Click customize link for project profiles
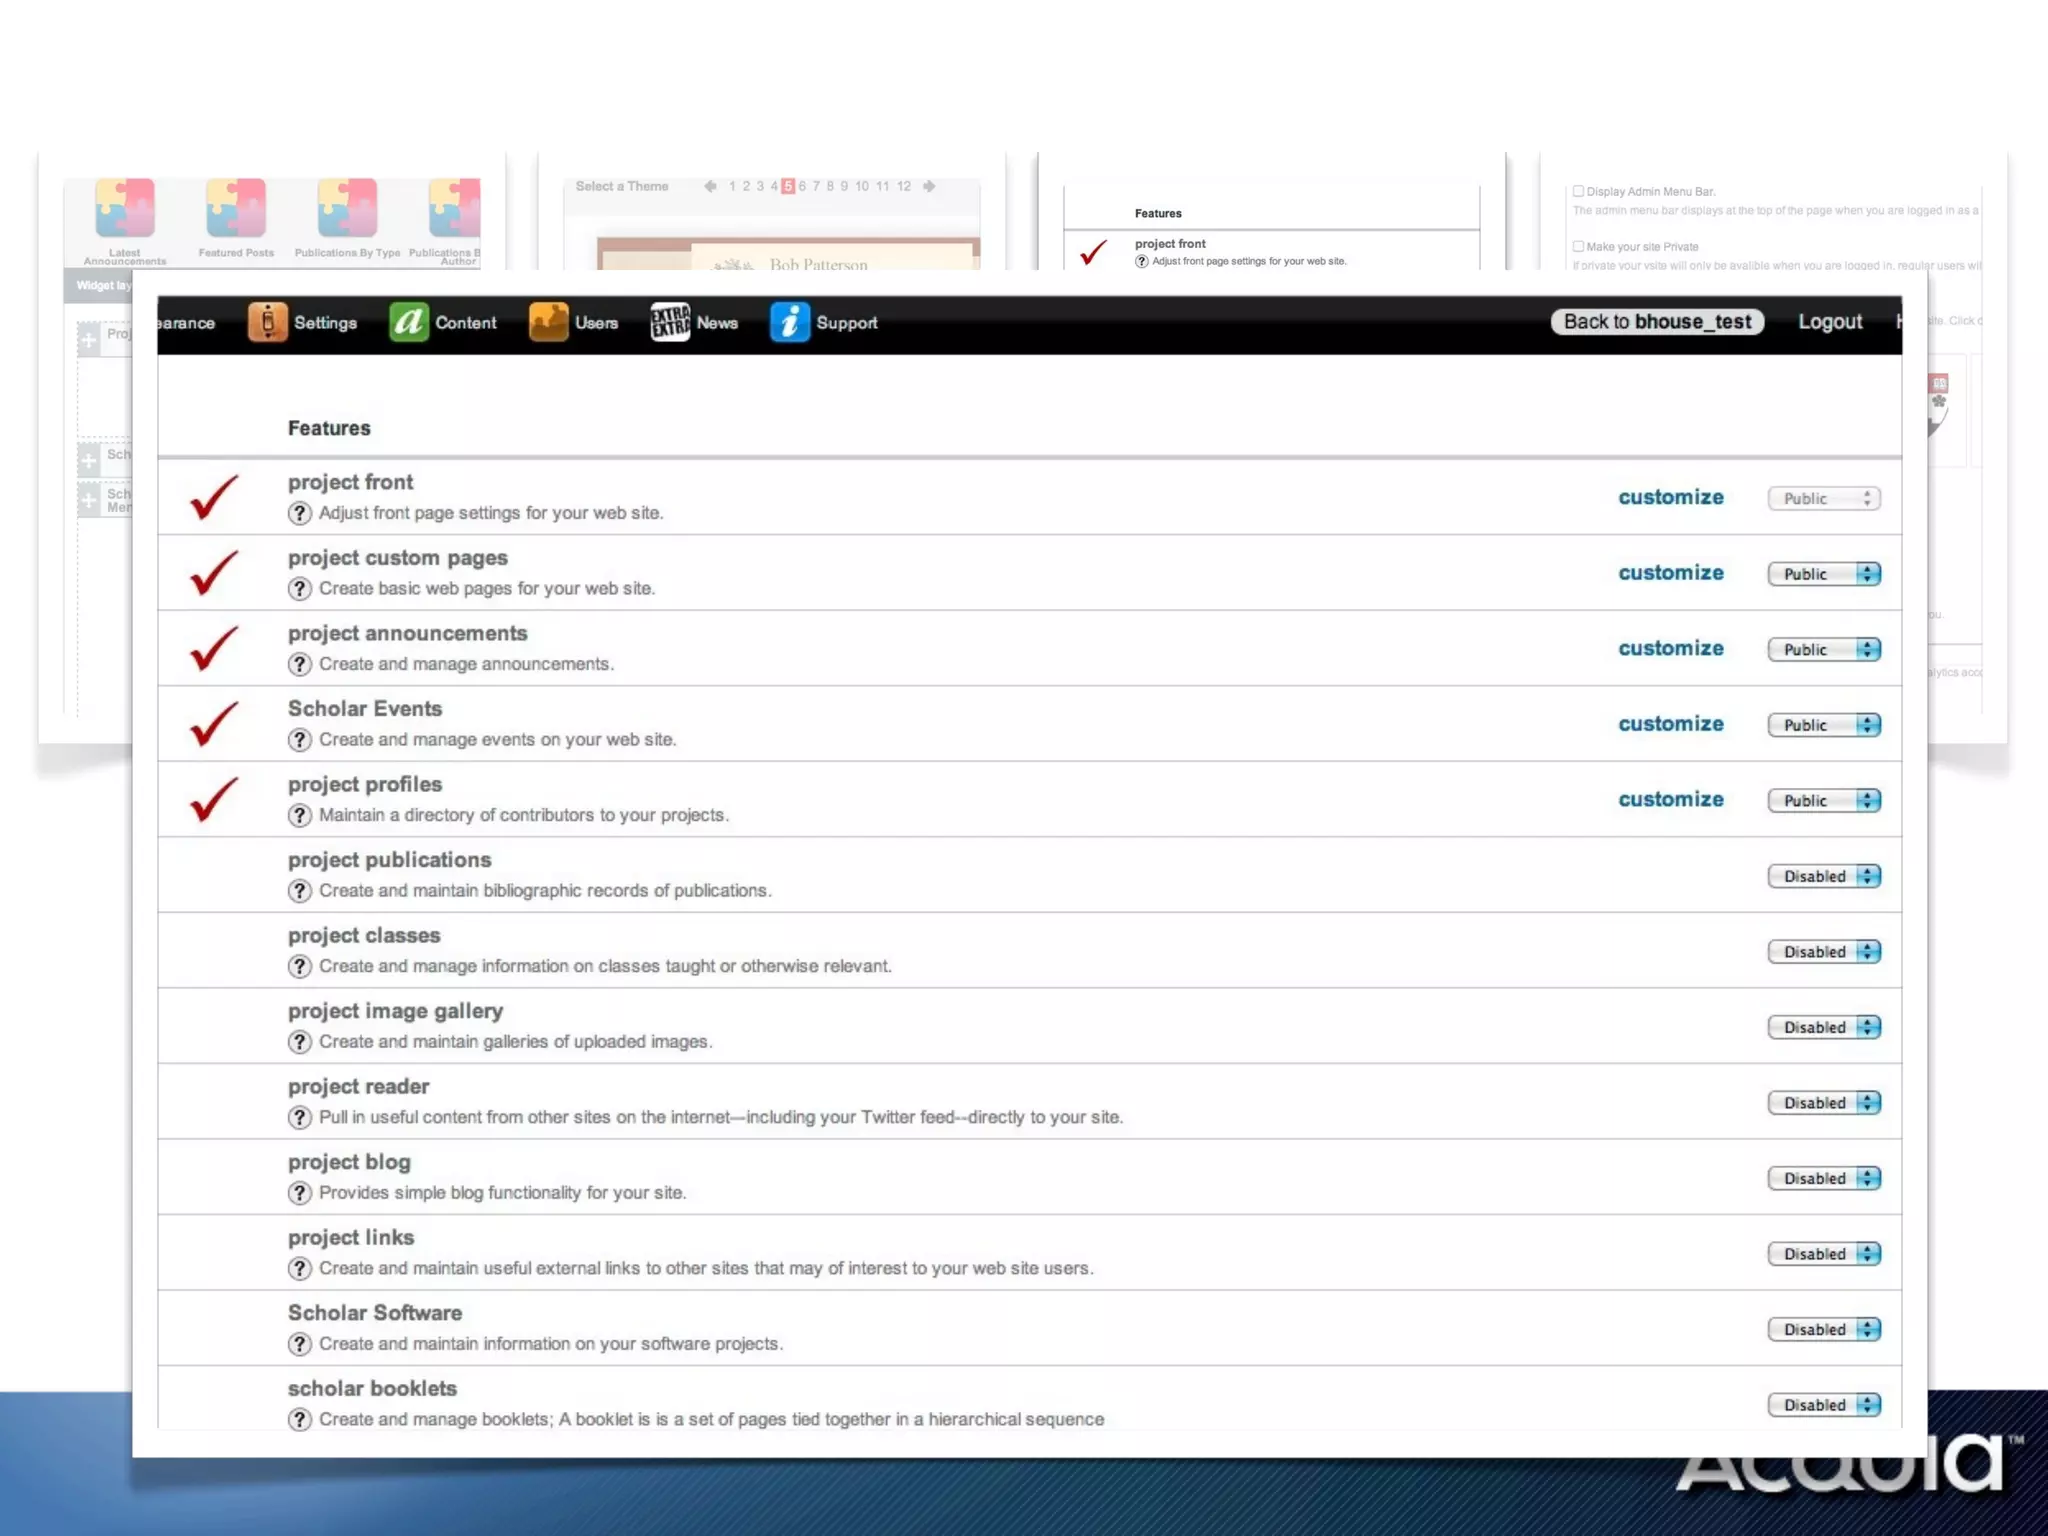Viewport: 2048px width, 1536px height. coord(1670,799)
